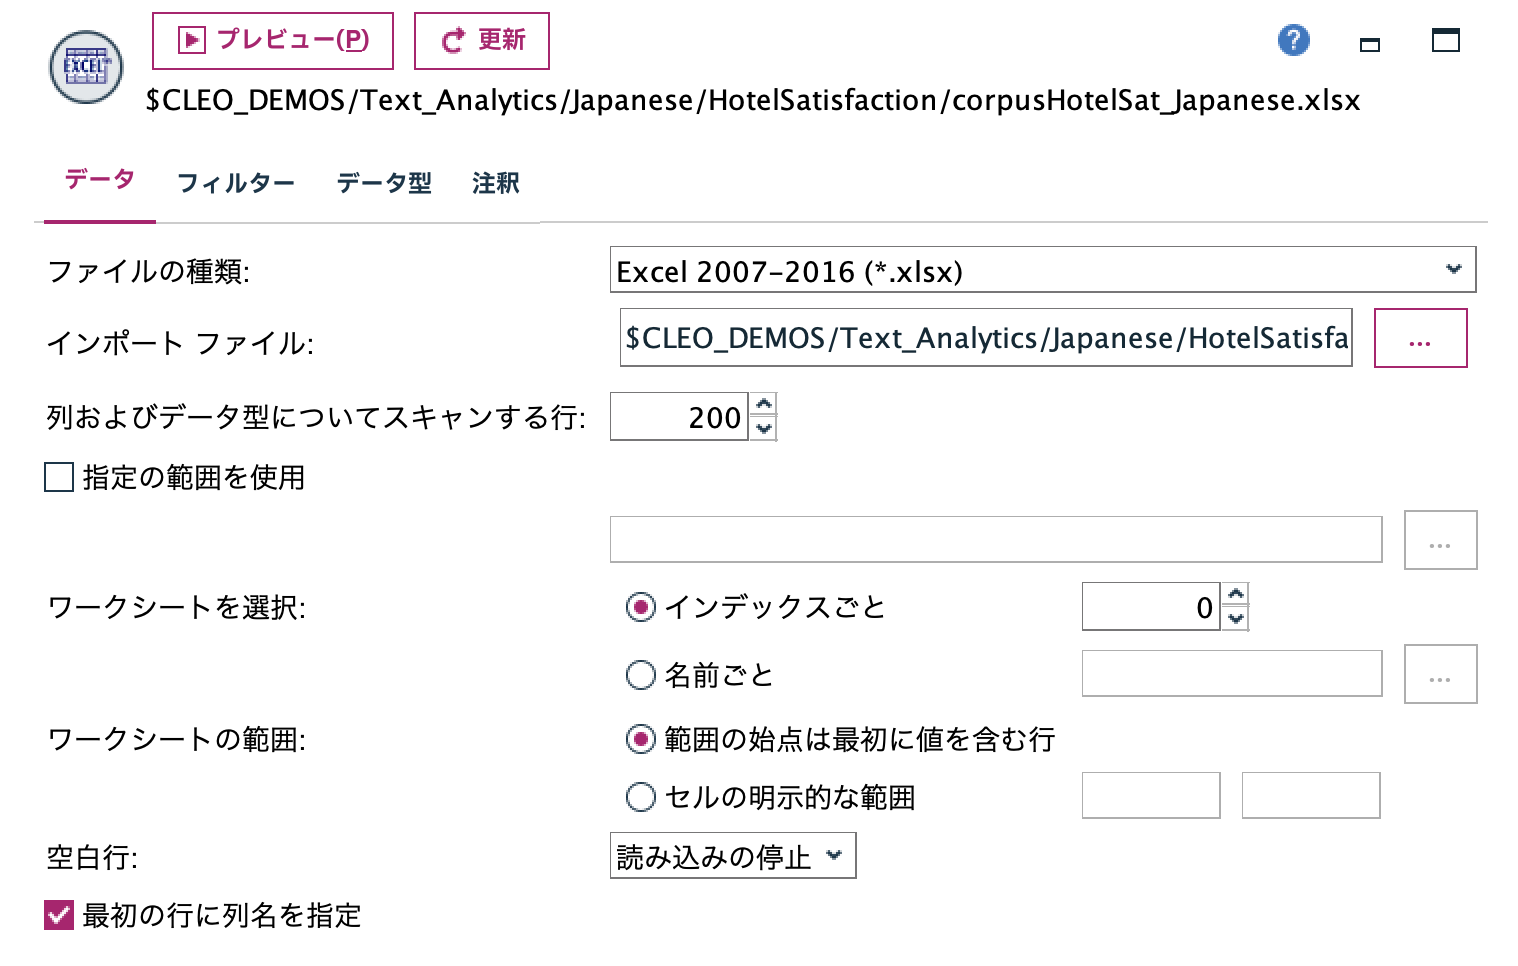This screenshot has height=966, width=1518.
Task: Open the 空白行 dropdown
Action: 733,855
